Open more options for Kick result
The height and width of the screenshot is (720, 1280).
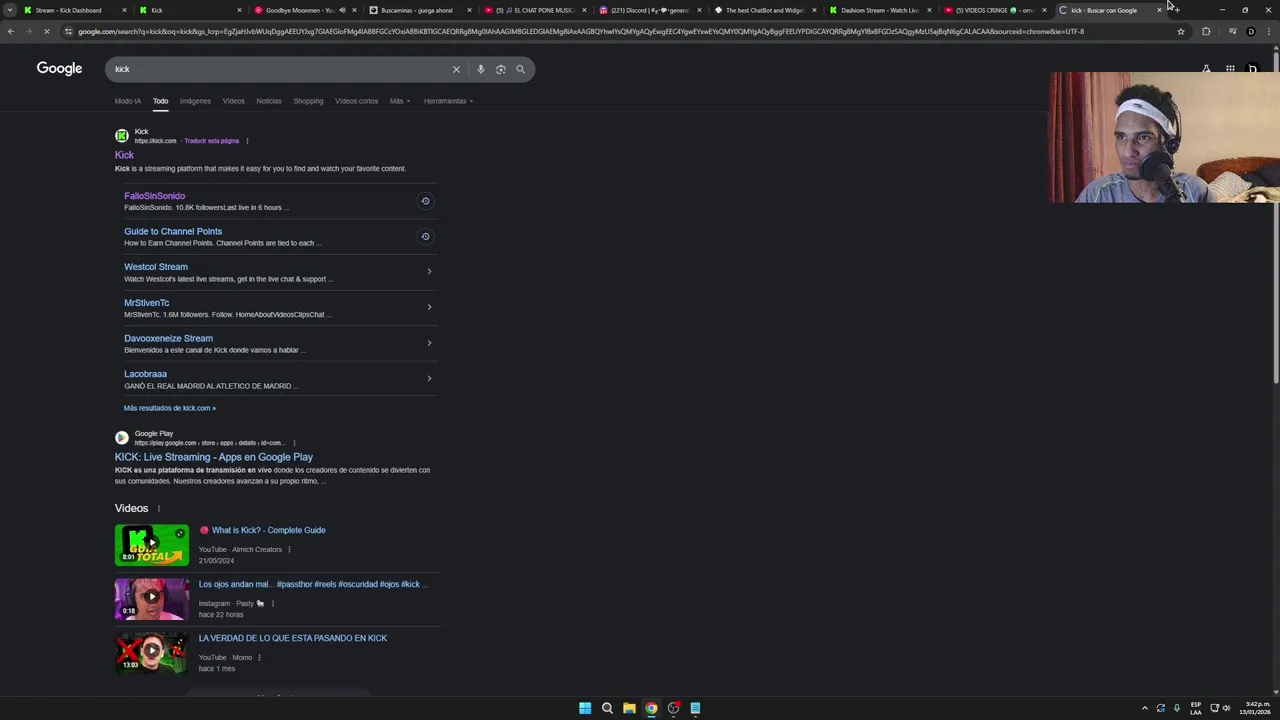tap(247, 141)
